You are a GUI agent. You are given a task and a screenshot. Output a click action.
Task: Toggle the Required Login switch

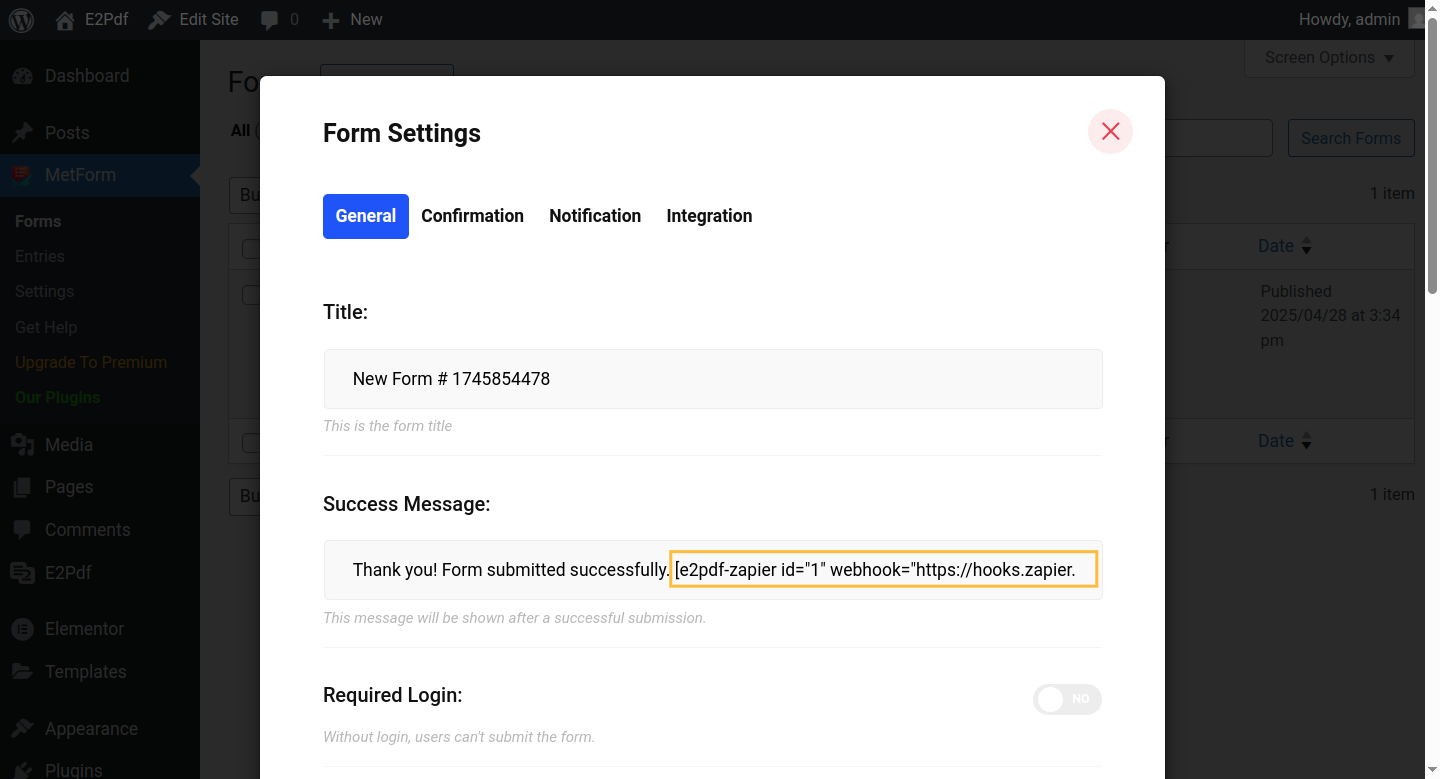(1067, 699)
